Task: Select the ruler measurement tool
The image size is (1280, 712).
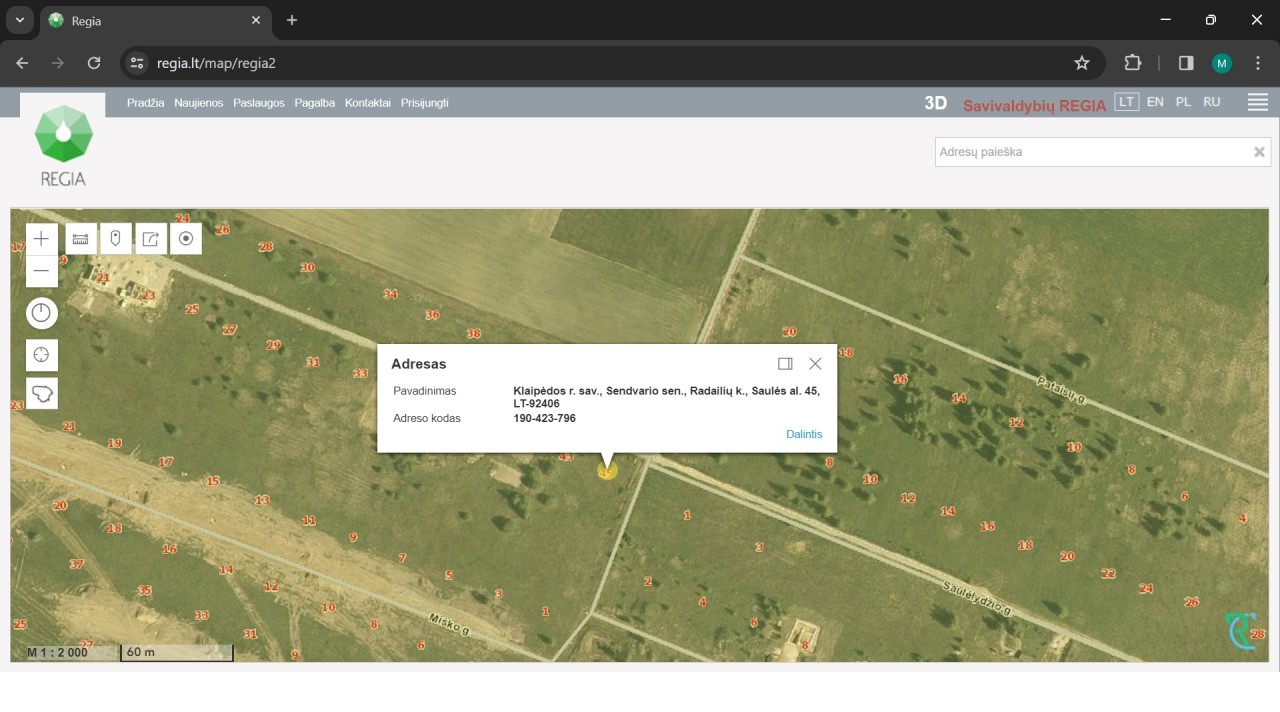Action: 81,239
